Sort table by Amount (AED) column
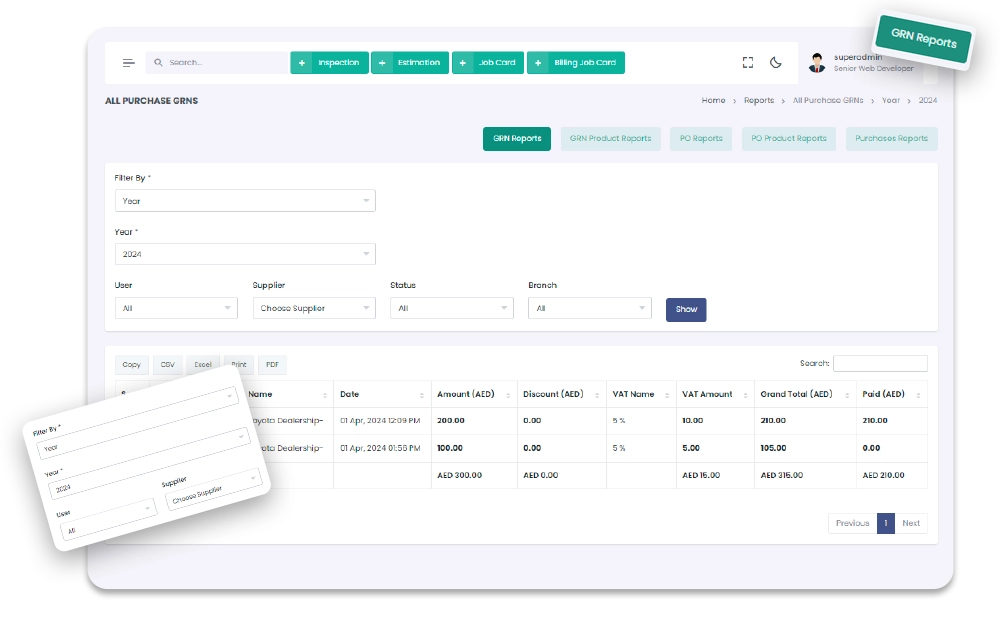 [474, 395]
